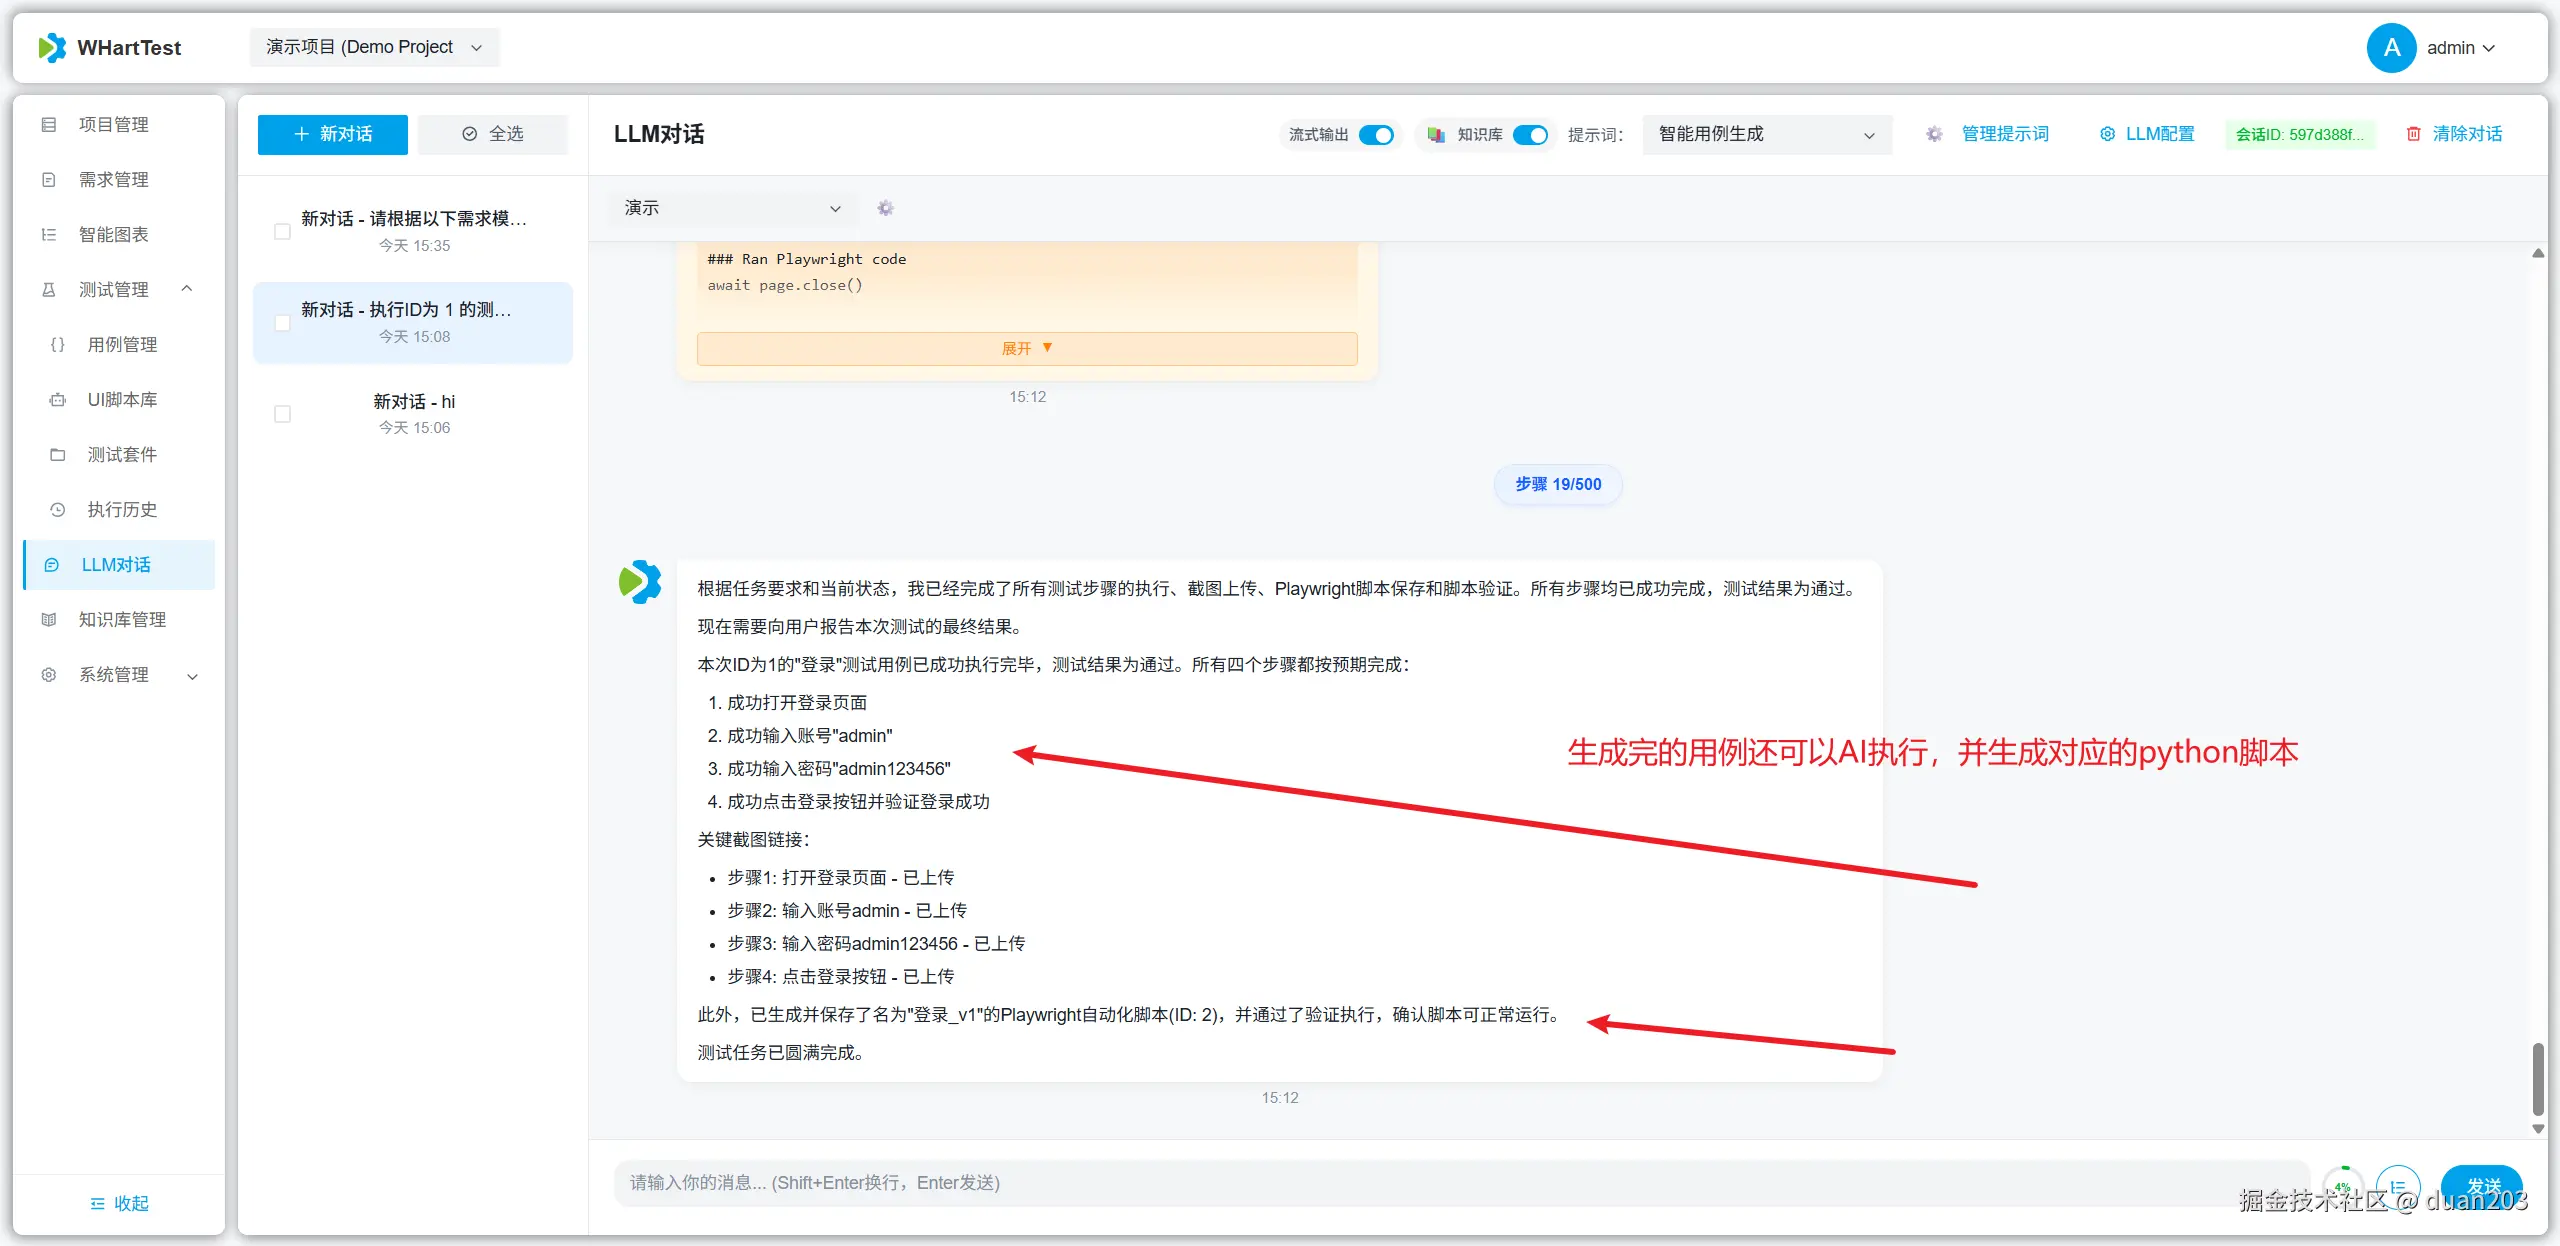Click the 管理提示词 gear icon

click(x=1933, y=134)
